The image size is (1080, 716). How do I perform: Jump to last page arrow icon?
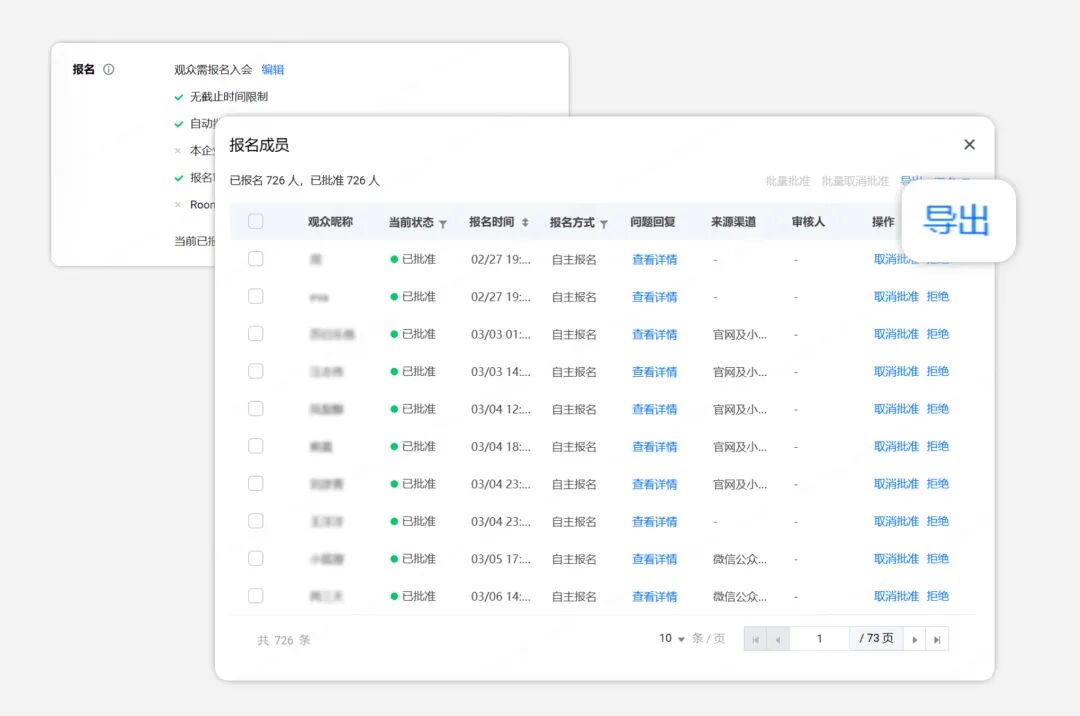click(x=937, y=639)
